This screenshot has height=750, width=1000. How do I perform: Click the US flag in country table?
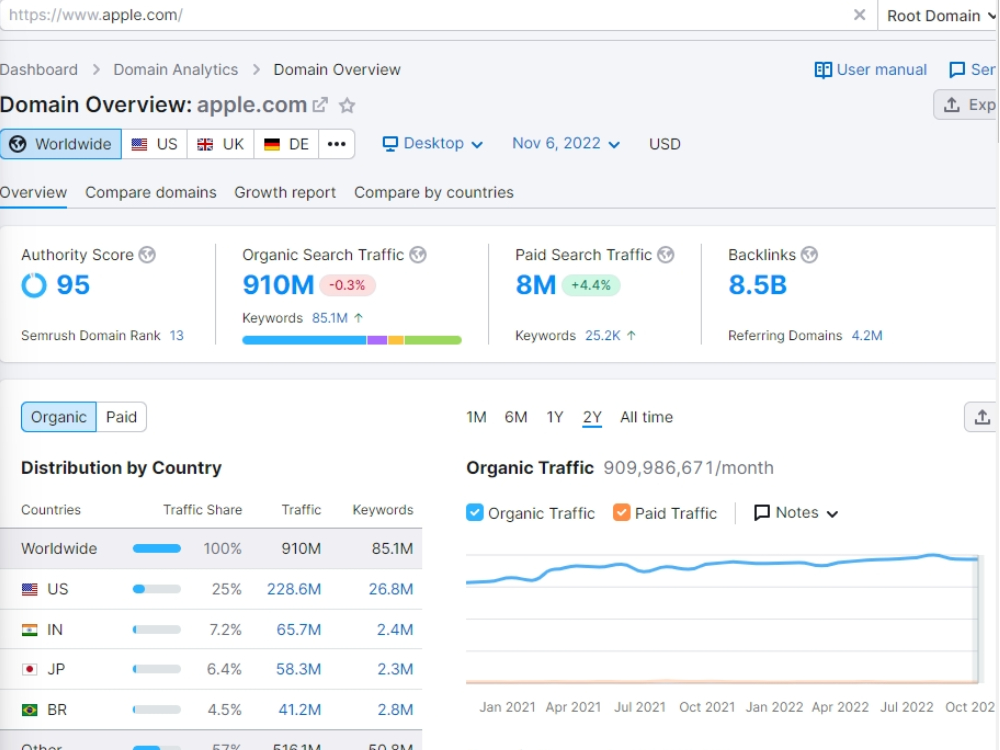click(x=29, y=589)
